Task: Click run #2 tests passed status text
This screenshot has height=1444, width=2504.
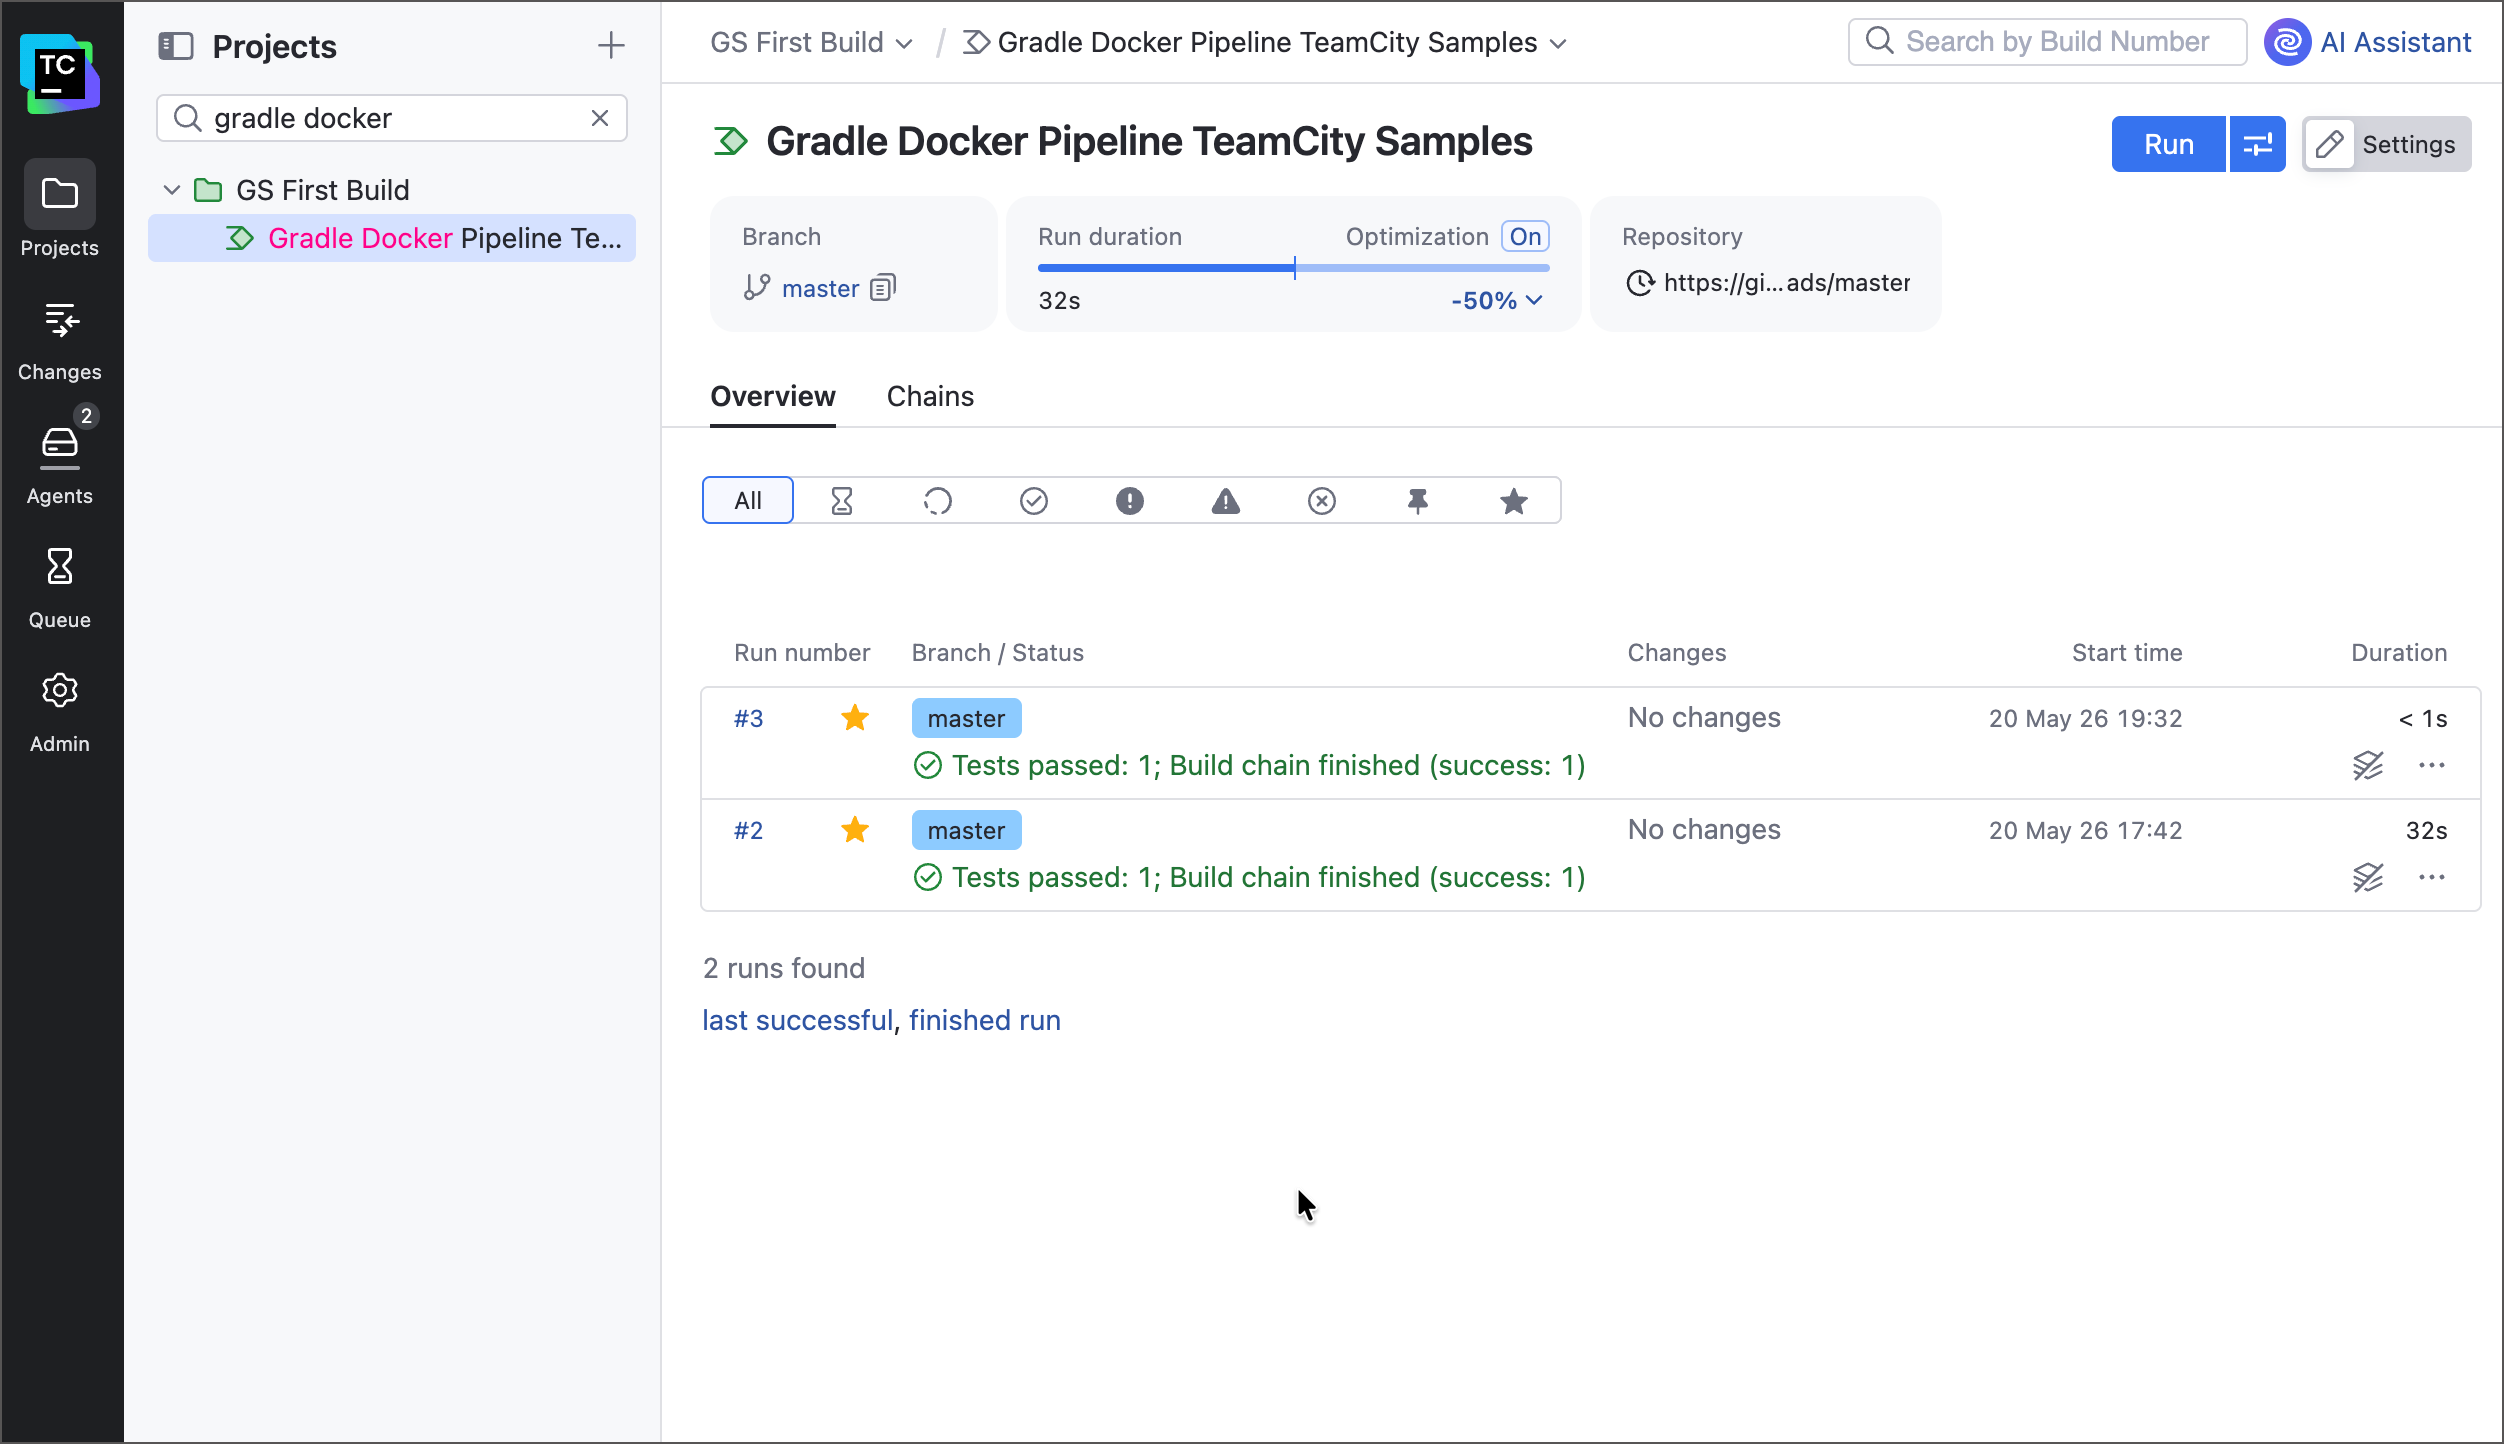Action: 1268,878
